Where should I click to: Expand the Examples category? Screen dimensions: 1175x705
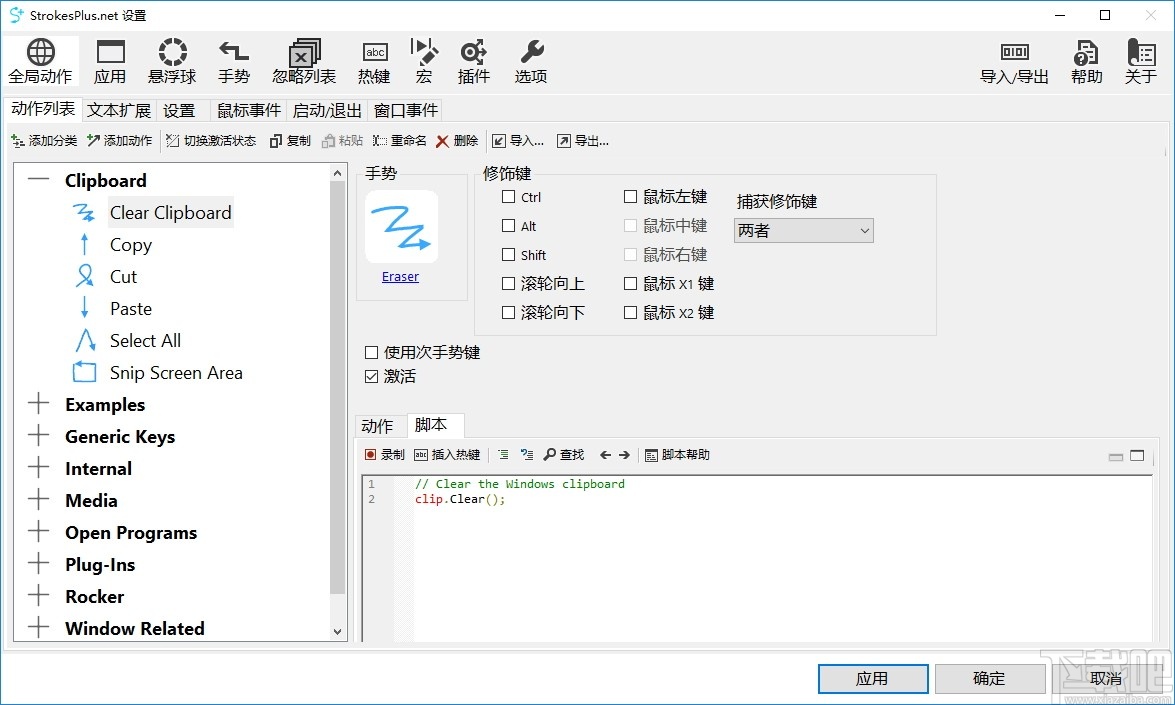coord(38,404)
